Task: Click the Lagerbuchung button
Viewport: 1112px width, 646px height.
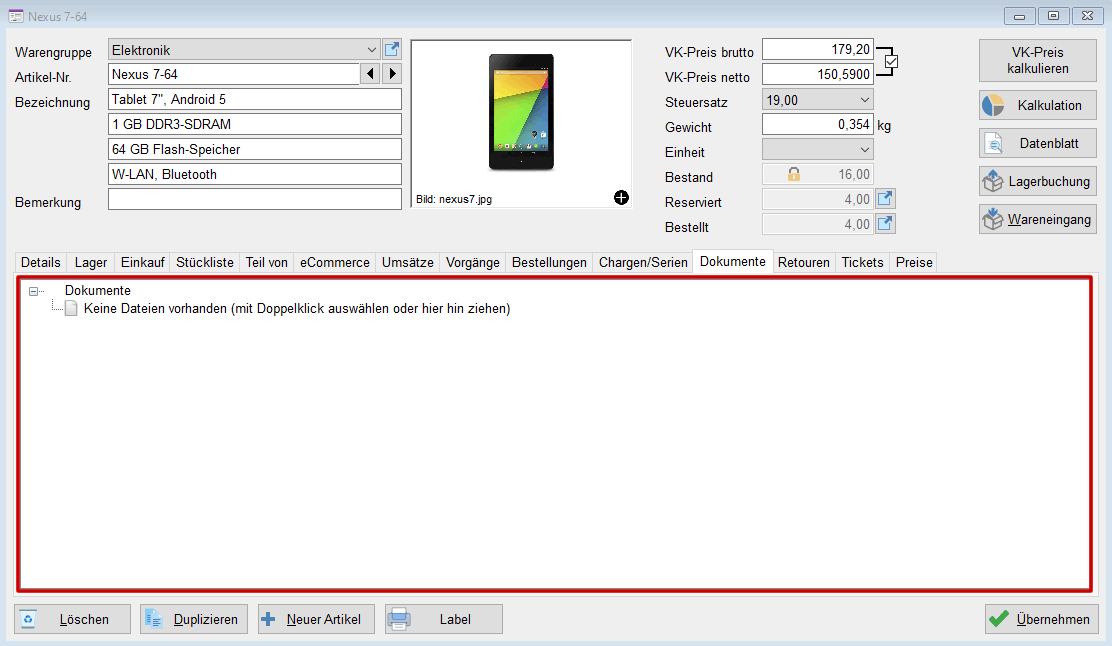Action: [1038, 182]
